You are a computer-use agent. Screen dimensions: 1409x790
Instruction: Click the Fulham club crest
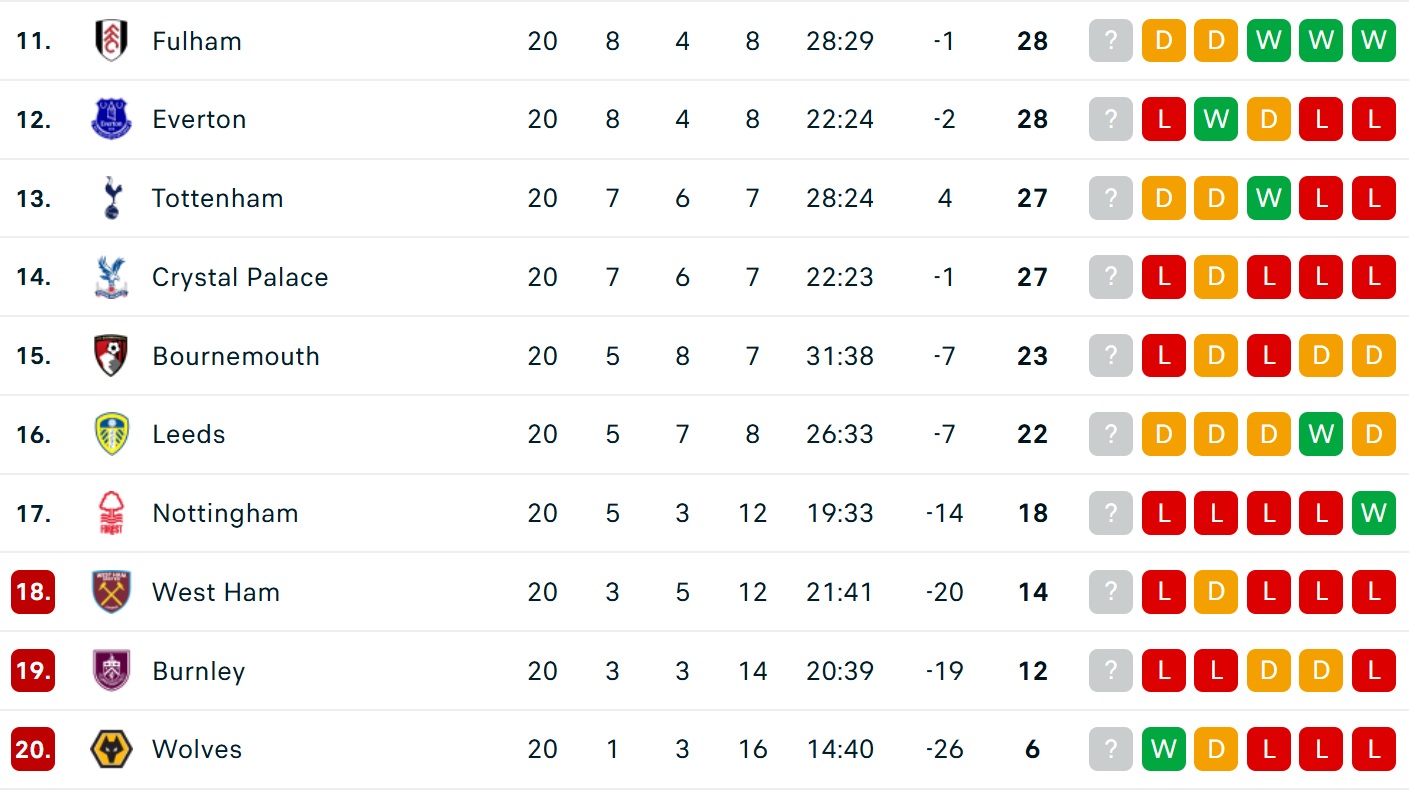pyautogui.click(x=111, y=41)
